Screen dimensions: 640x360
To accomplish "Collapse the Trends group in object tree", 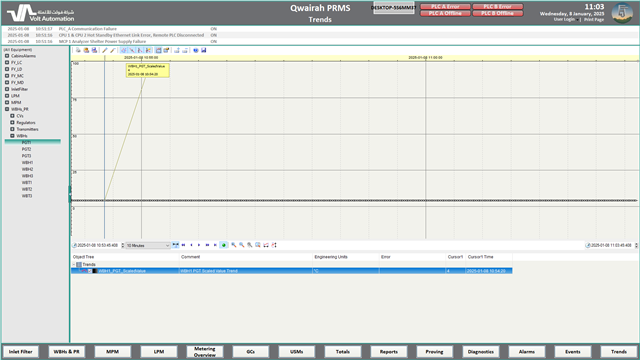I will 73,264.
